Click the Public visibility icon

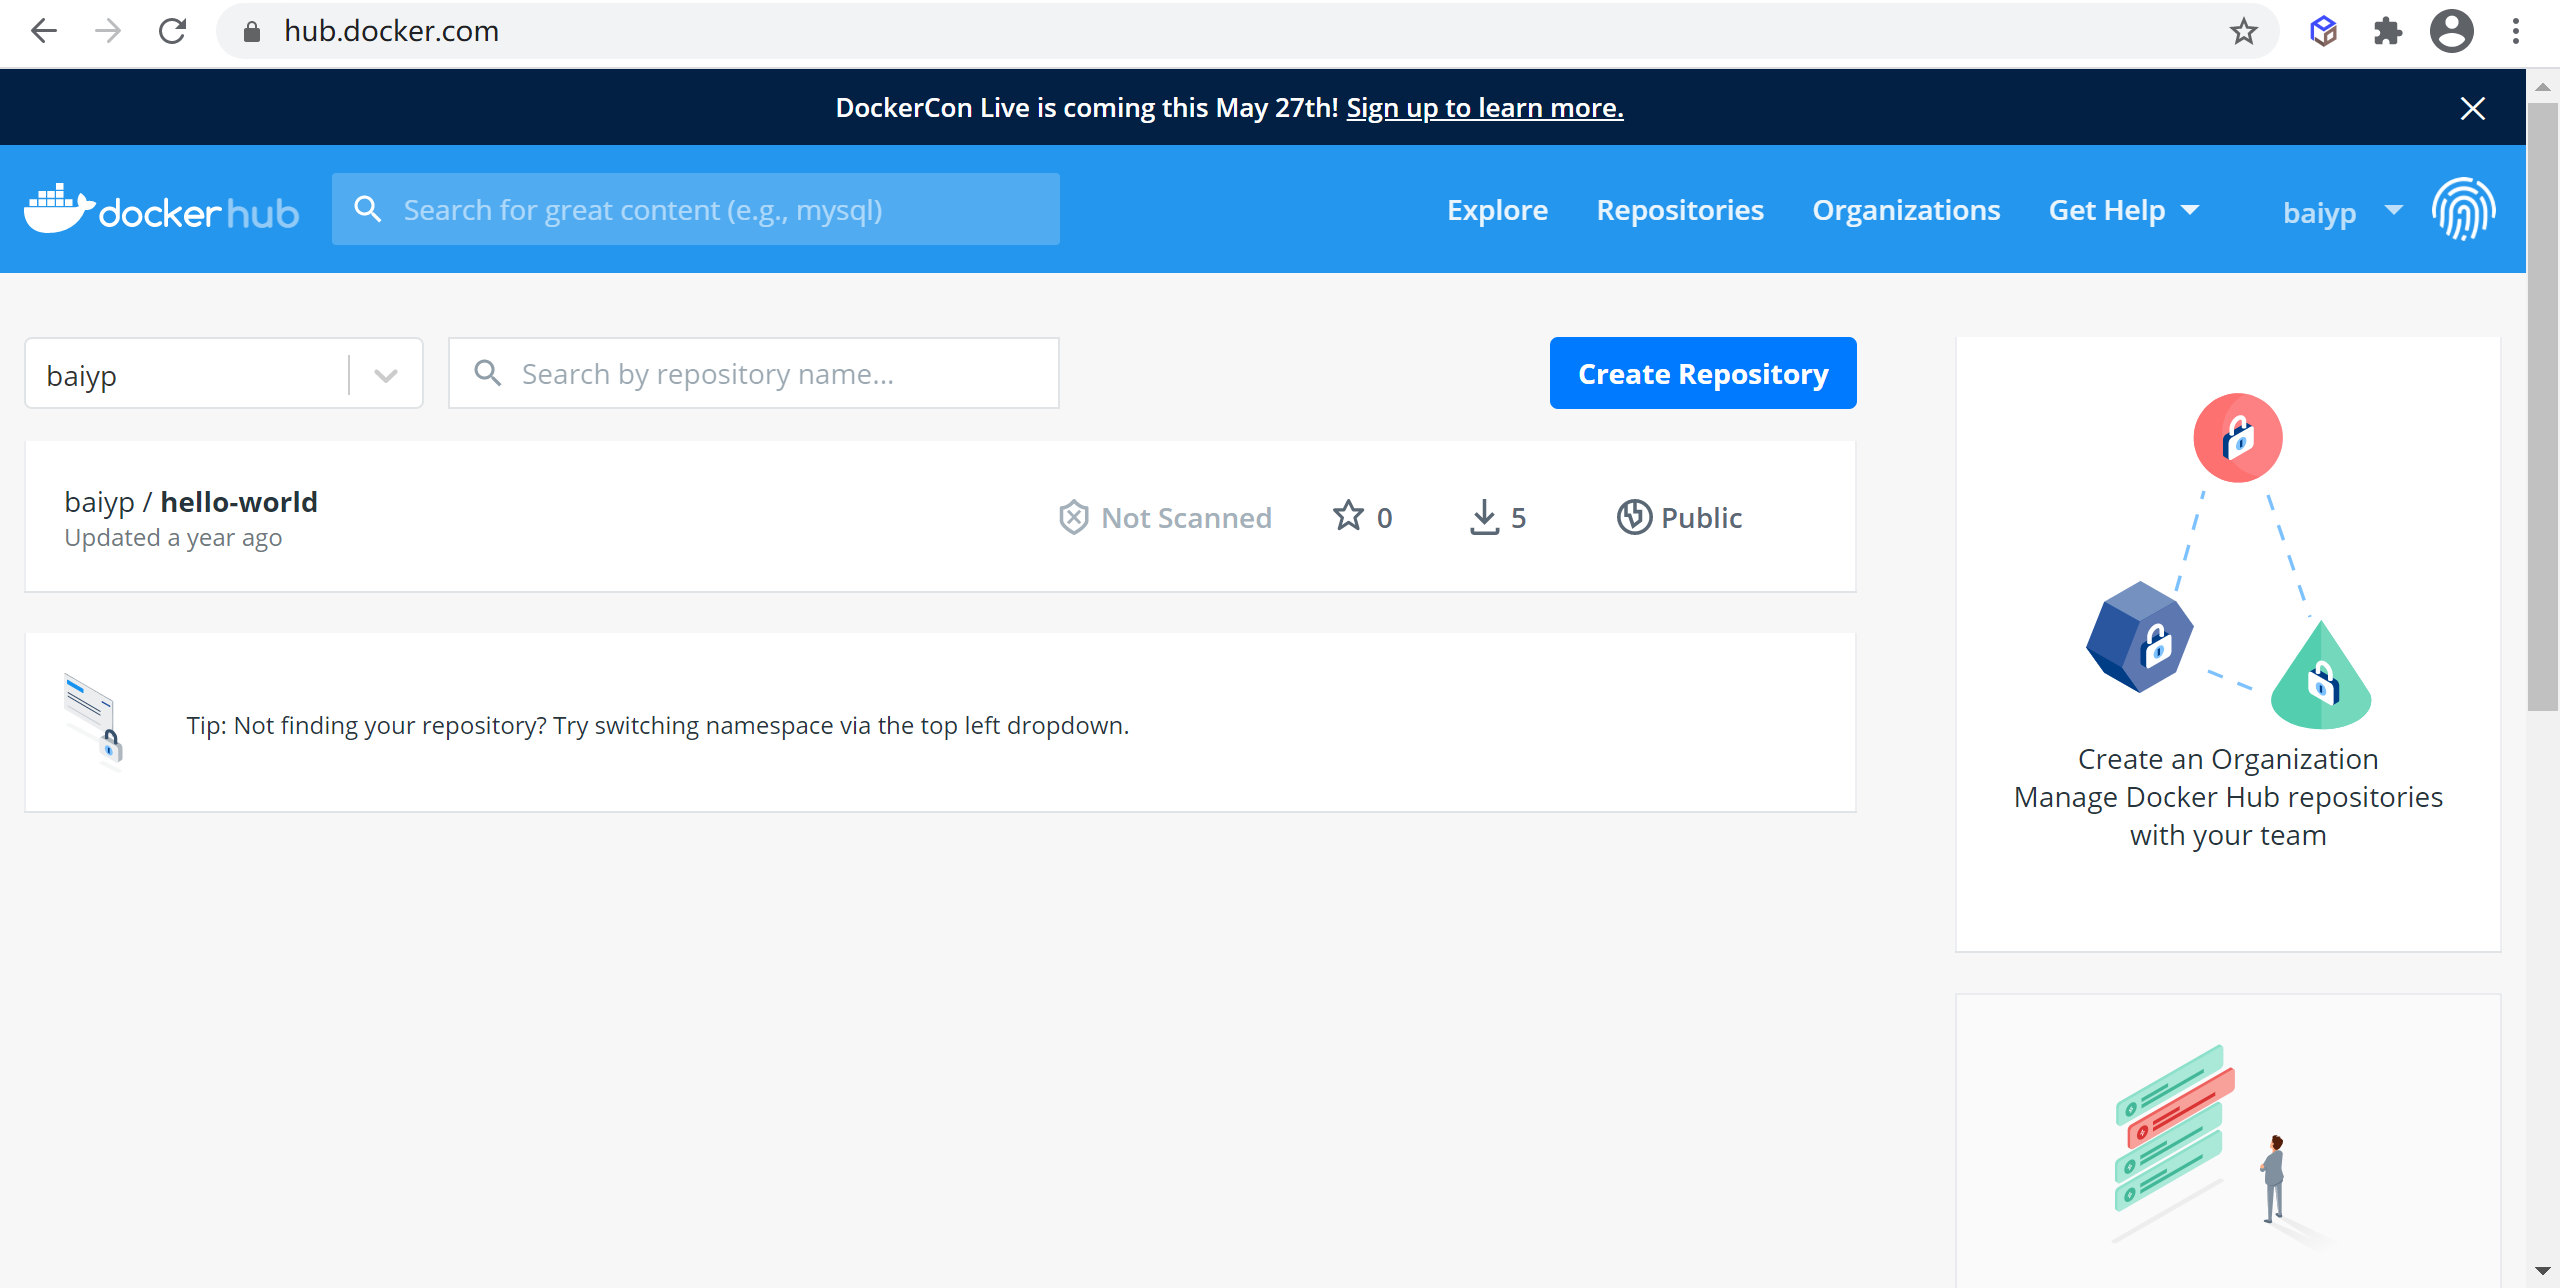1634,517
